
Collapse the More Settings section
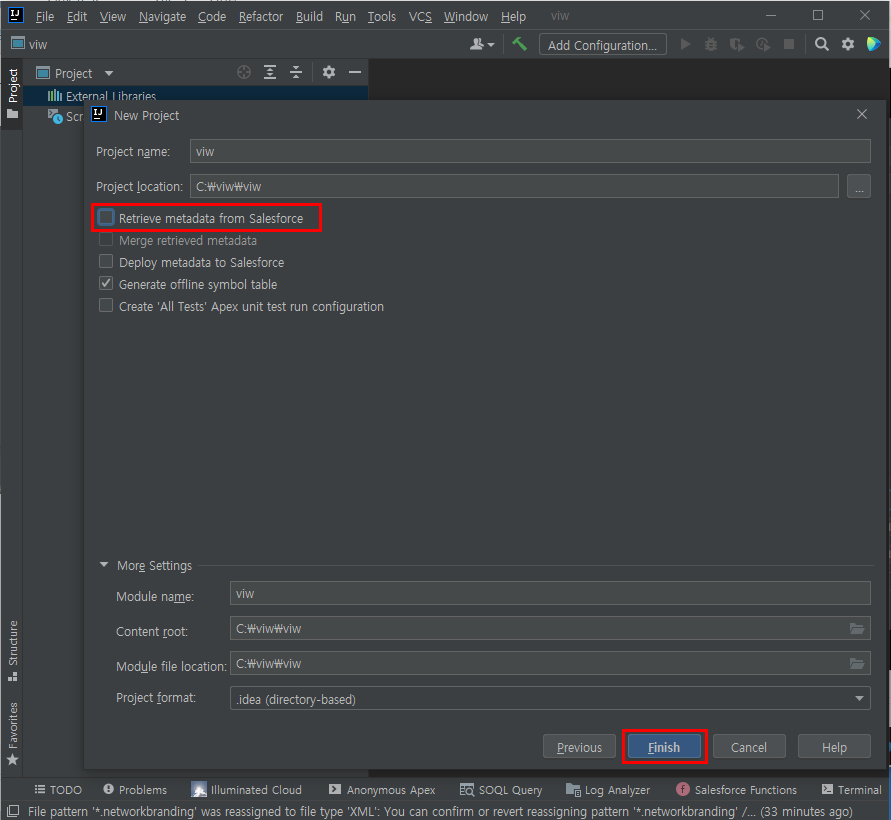click(x=104, y=565)
